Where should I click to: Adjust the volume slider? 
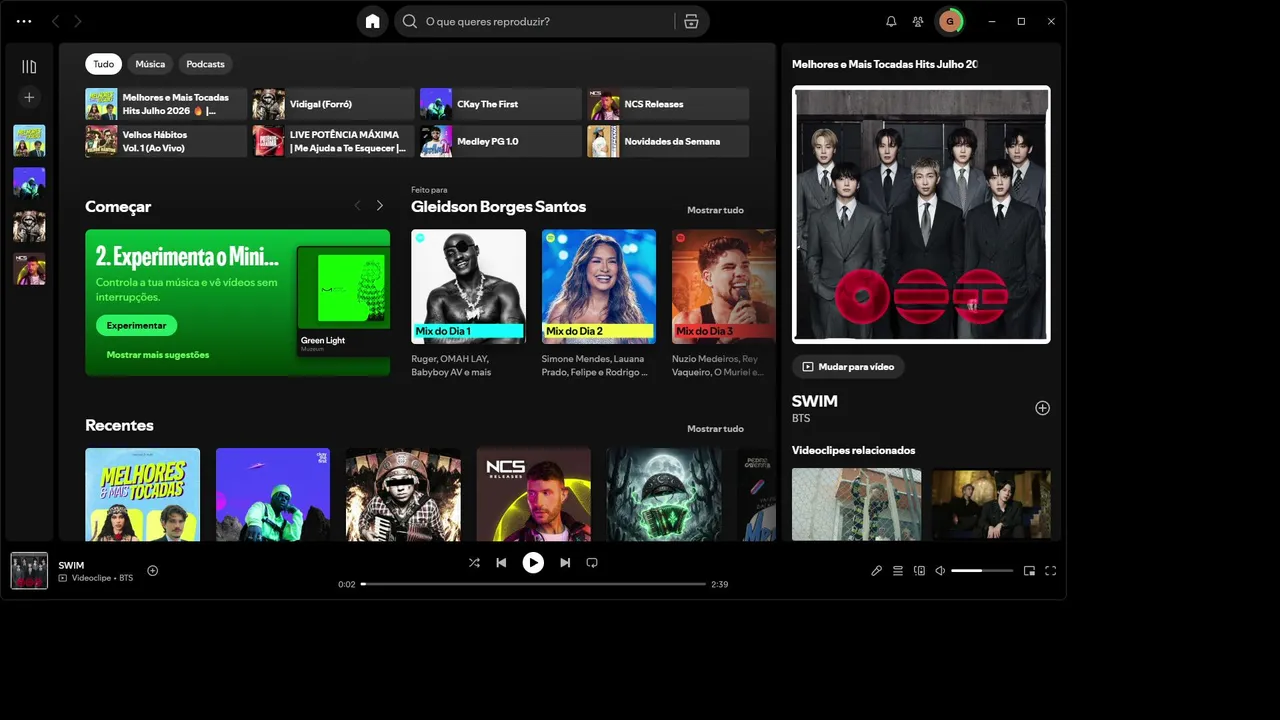tap(981, 571)
